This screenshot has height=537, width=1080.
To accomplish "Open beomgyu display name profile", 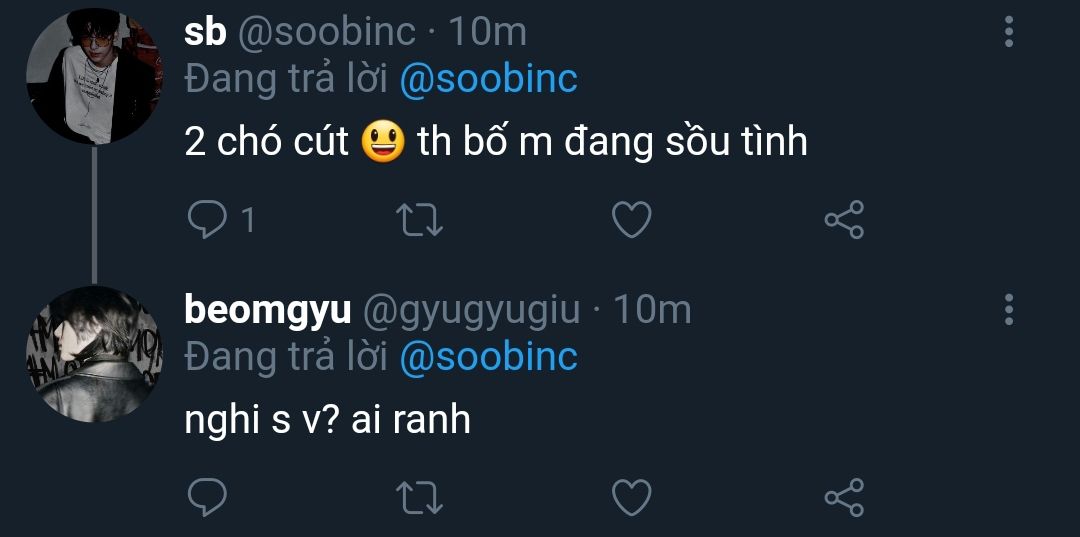I will click(267, 311).
